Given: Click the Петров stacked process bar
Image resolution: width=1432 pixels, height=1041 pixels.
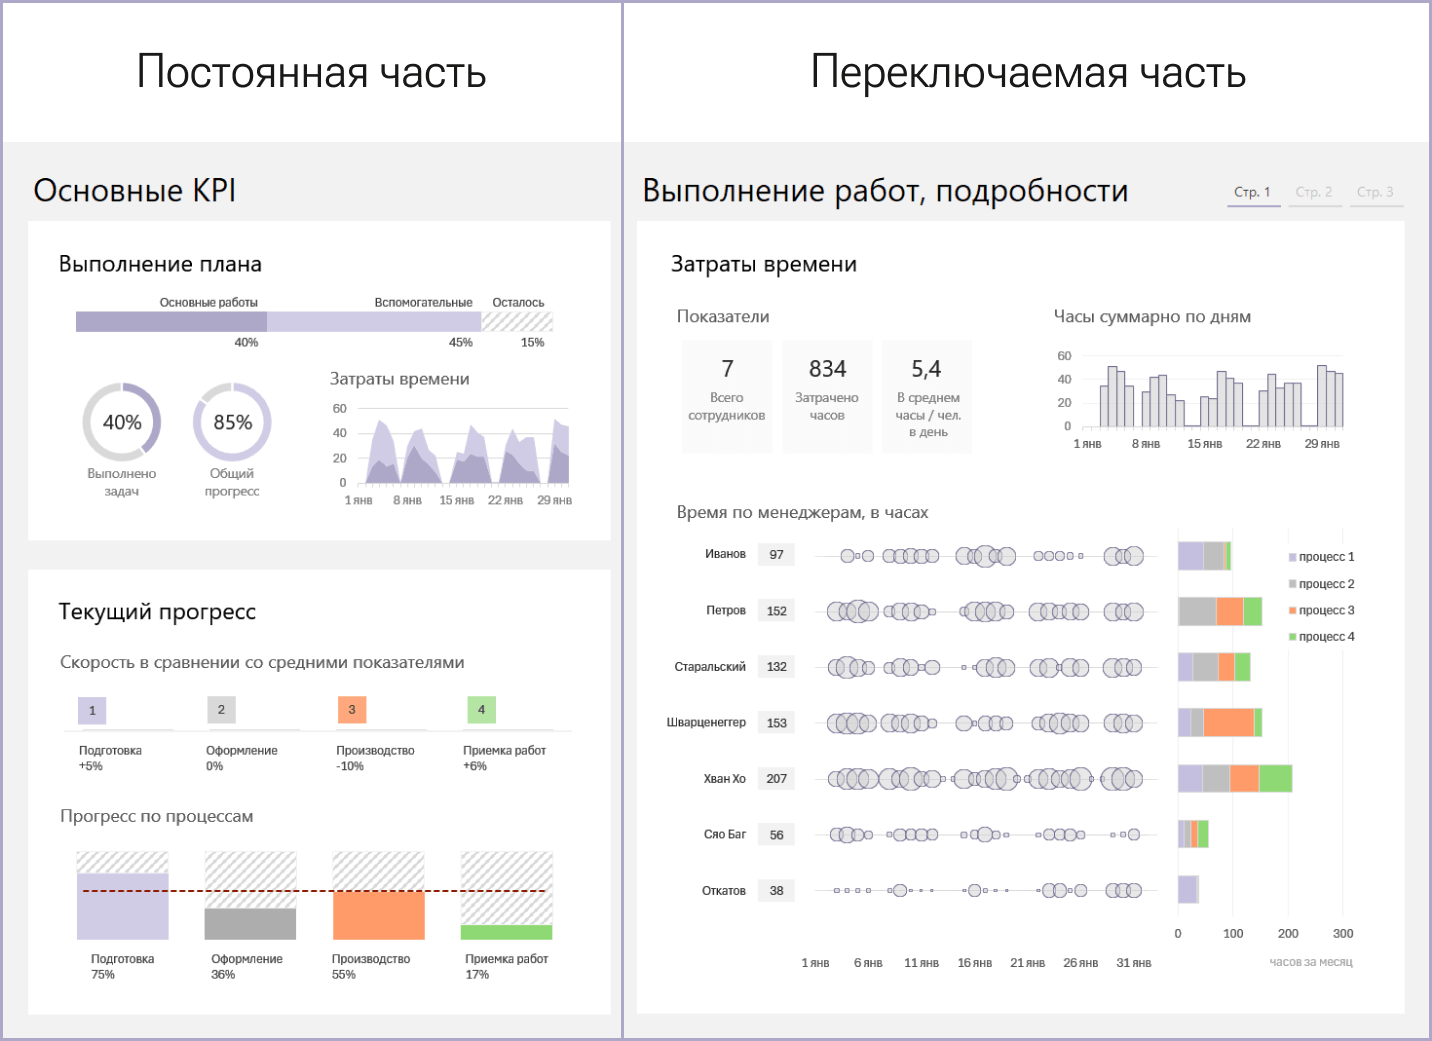Looking at the screenshot, I should pyautogui.click(x=1220, y=611).
